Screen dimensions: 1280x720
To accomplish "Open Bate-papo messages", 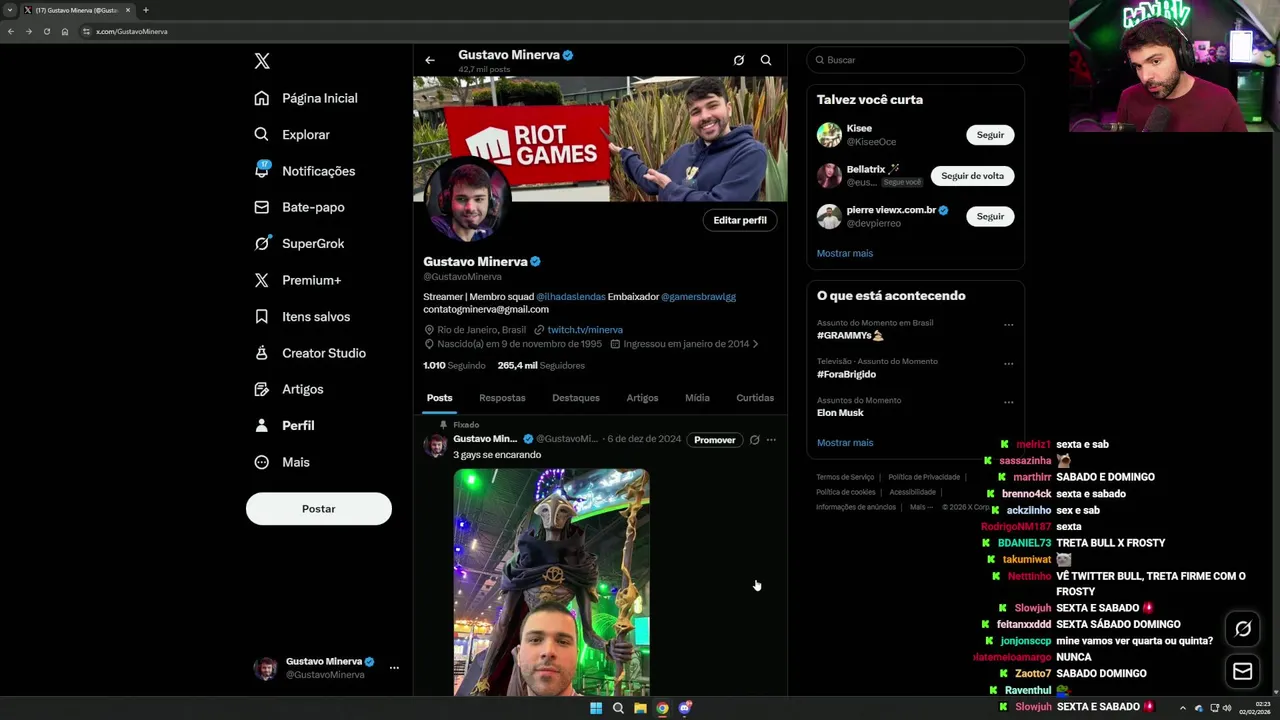I will [299, 207].
